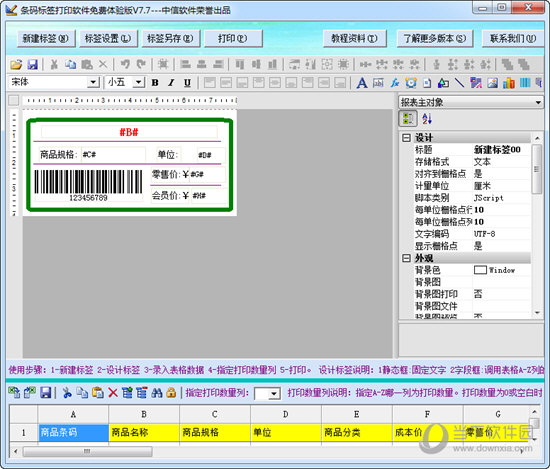Toggle Underline text formatting
The image size is (550, 469).
point(187,83)
